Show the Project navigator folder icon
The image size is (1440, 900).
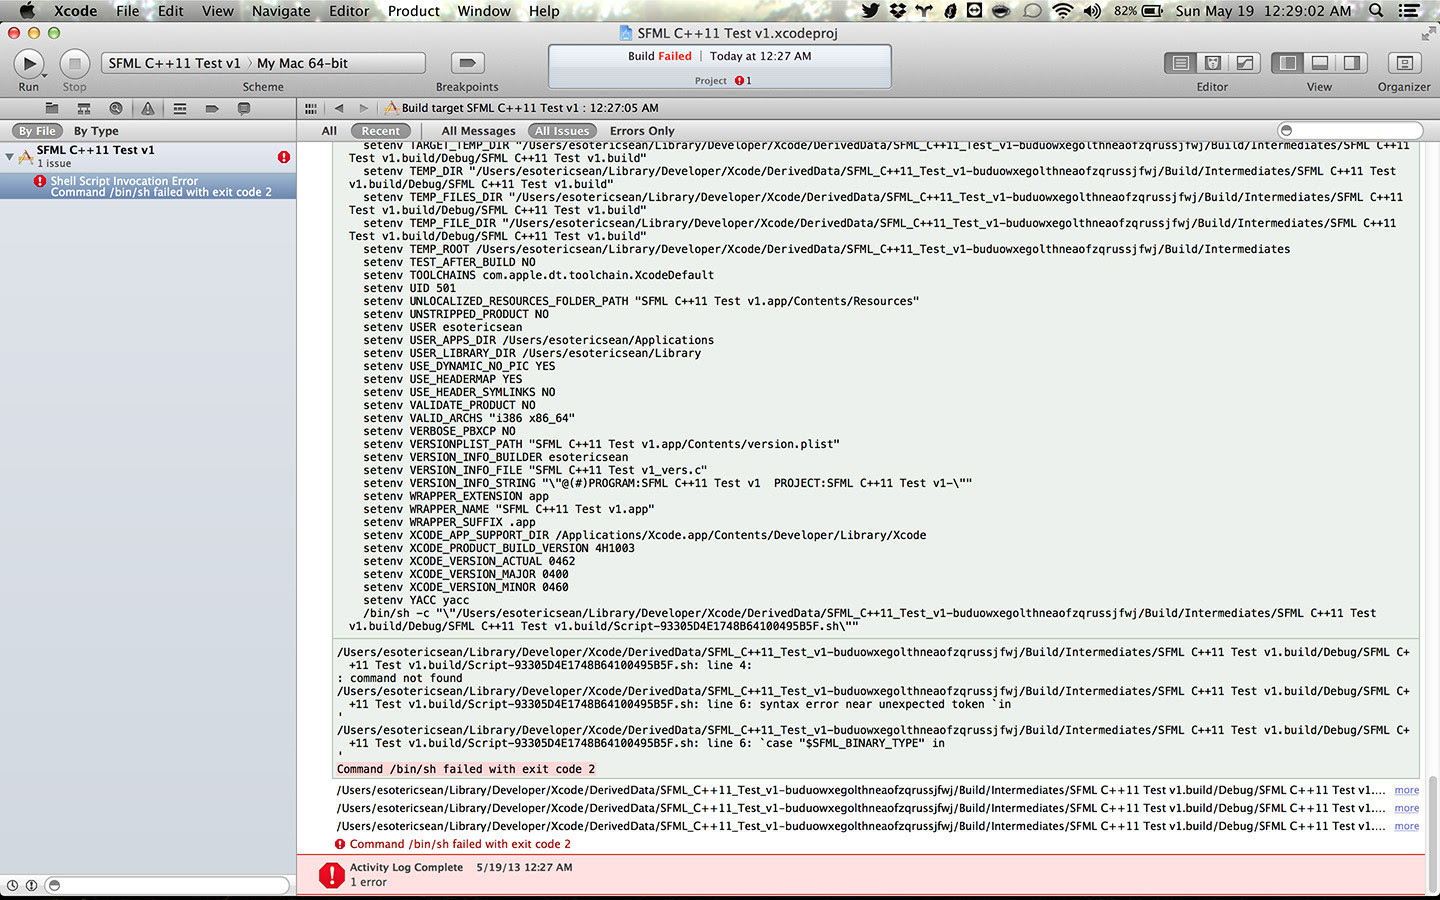tap(52, 108)
